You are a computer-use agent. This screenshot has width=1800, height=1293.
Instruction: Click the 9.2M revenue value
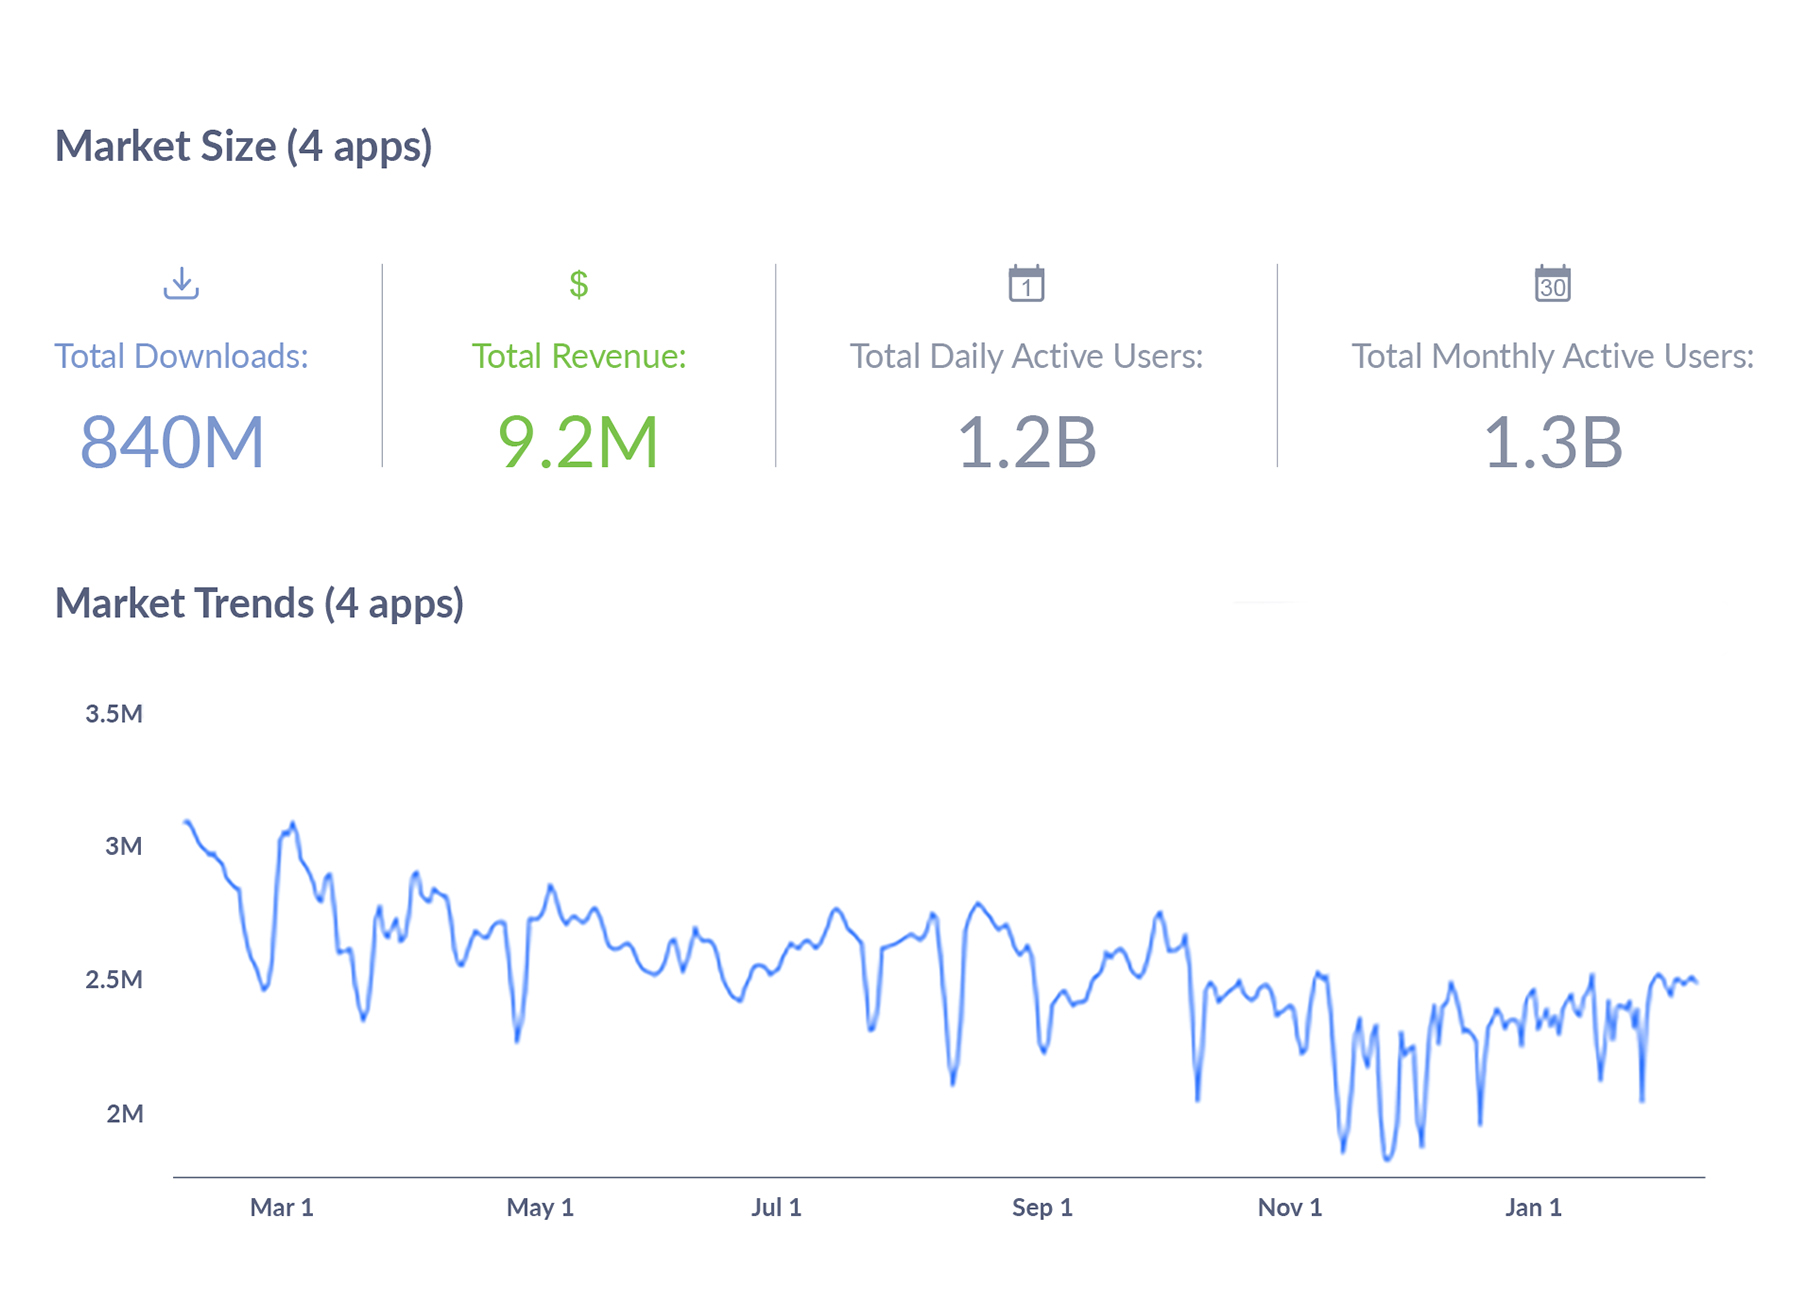578,441
